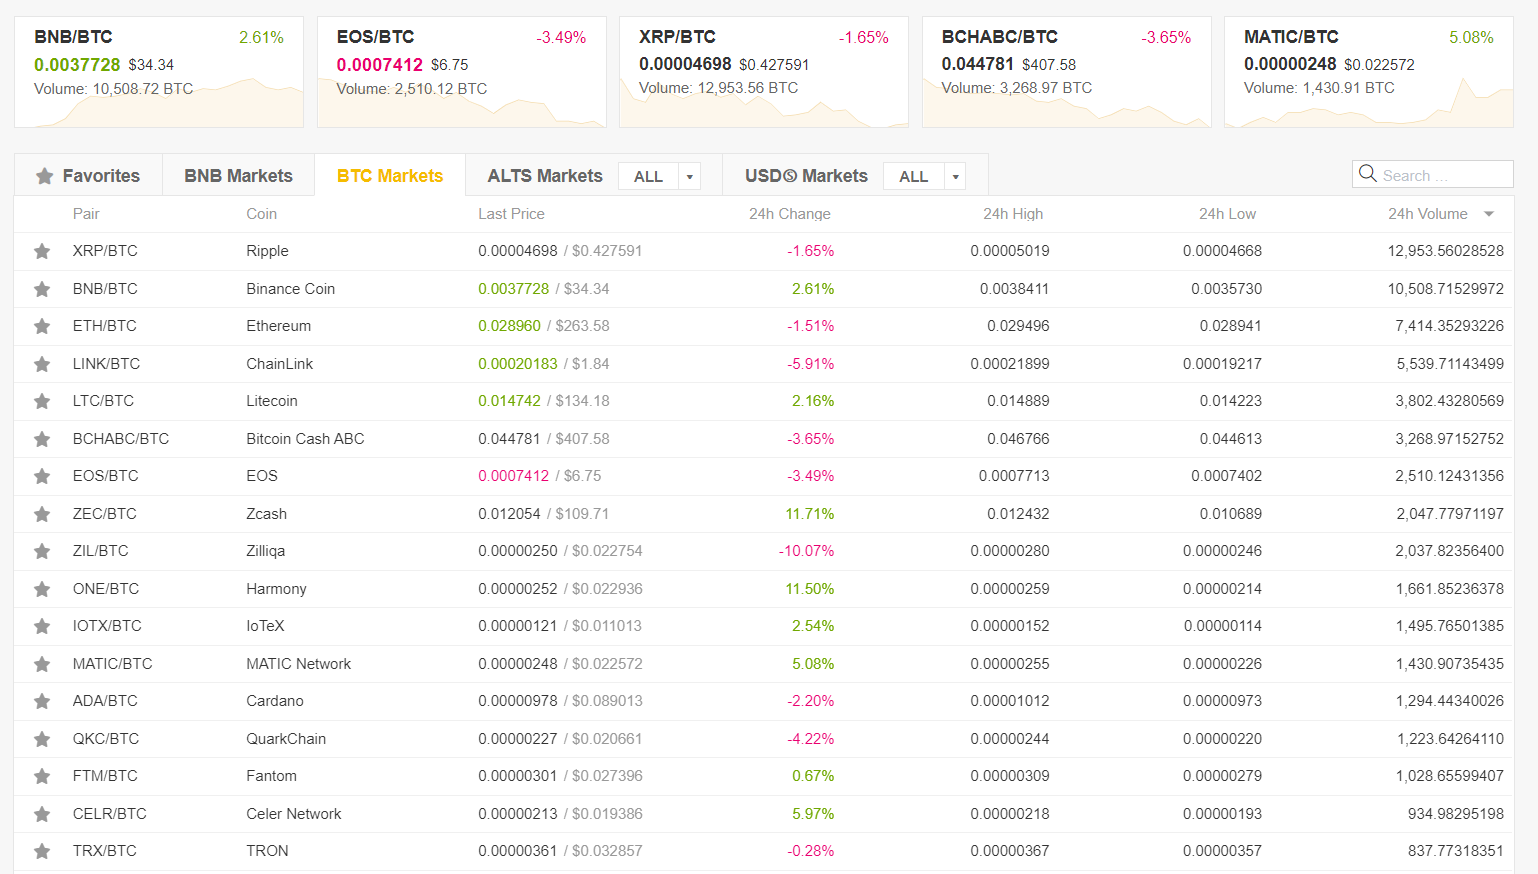Image resolution: width=1538 pixels, height=874 pixels.
Task: Sort by Pair column header
Action: (x=86, y=214)
